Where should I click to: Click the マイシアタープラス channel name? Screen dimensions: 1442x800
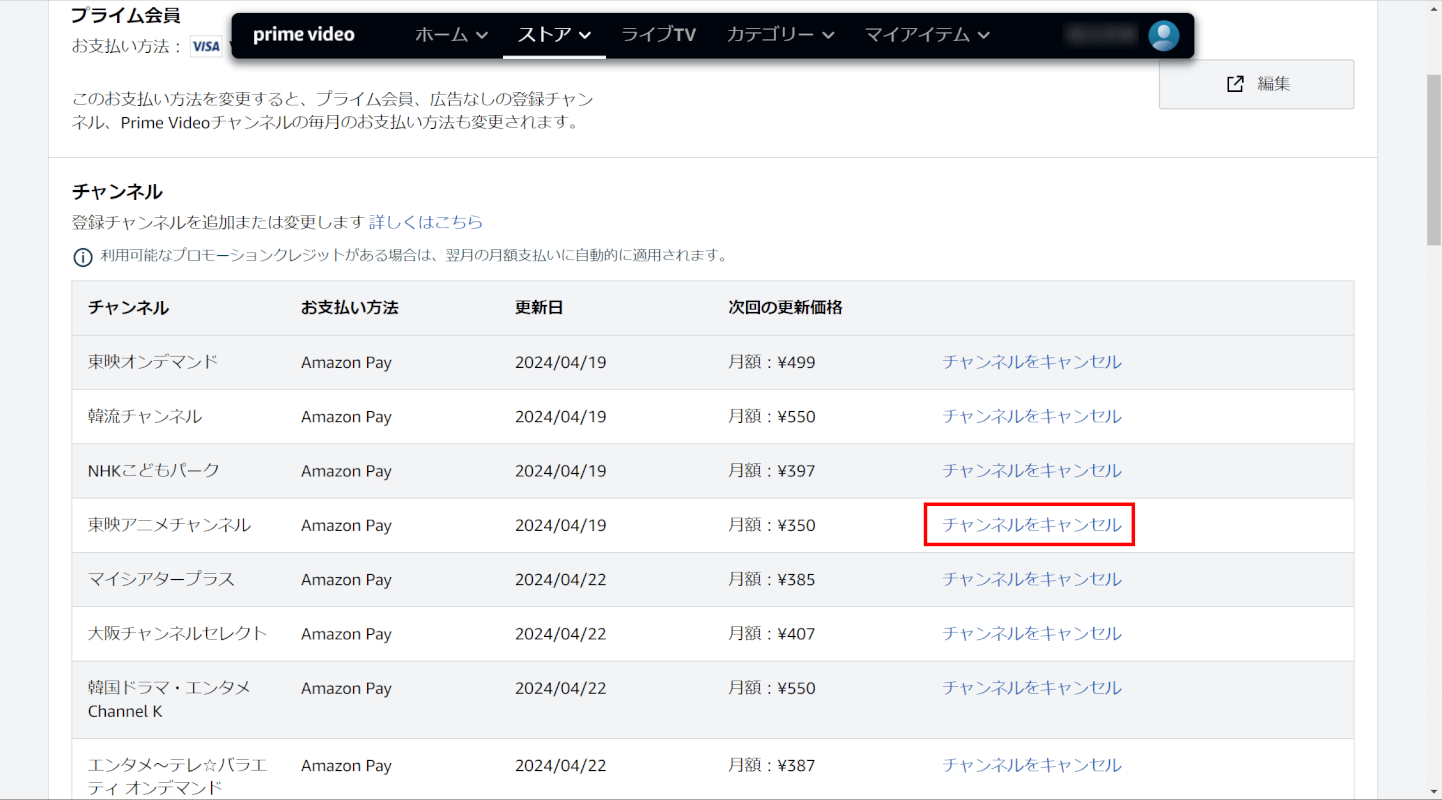[x=161, y=579]
